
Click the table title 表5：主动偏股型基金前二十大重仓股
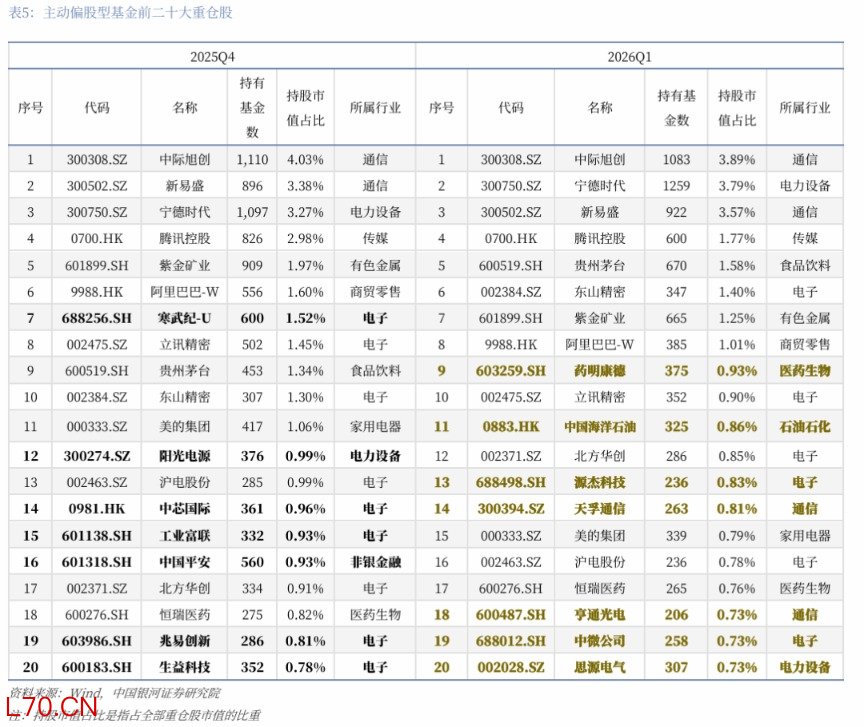click(121, 12)
